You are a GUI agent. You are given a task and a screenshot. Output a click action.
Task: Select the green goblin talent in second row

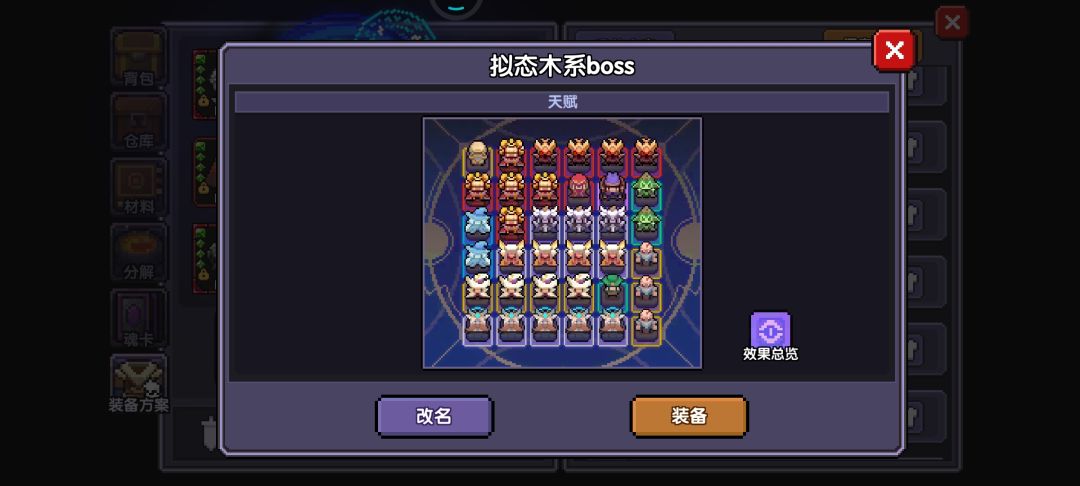tap(646, 192)
